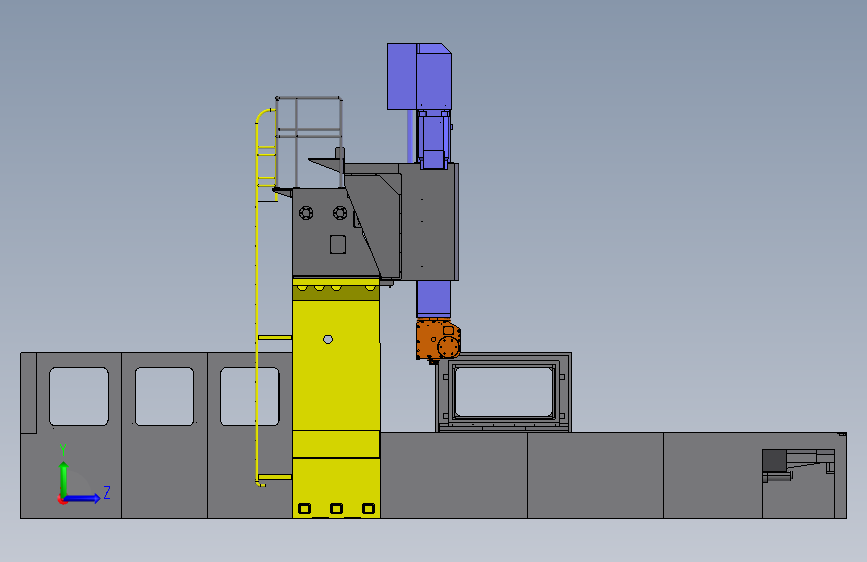Select the gray vertical carriage plate behind the ram

[429, 222]
